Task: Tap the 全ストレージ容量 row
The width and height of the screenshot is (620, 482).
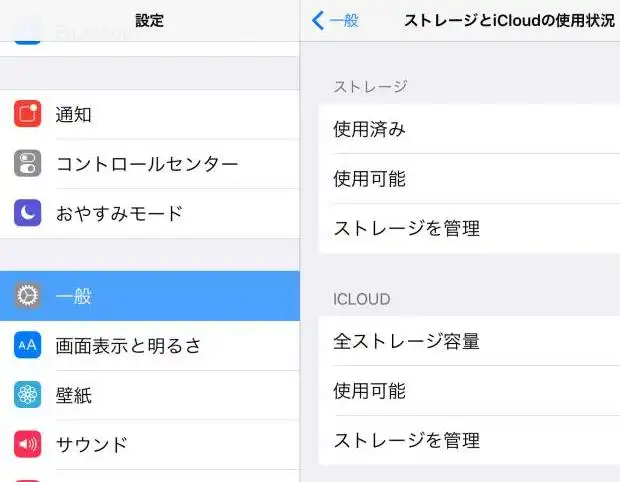Action: tap(470, 341)
